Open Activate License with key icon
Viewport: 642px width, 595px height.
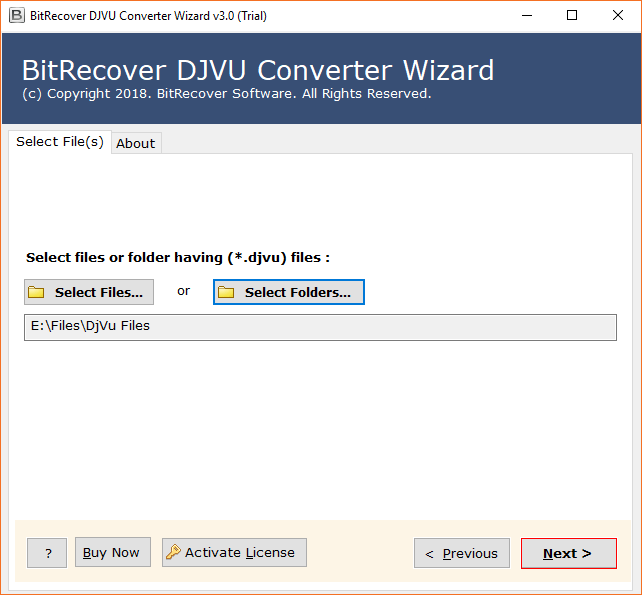coord(234,552)
